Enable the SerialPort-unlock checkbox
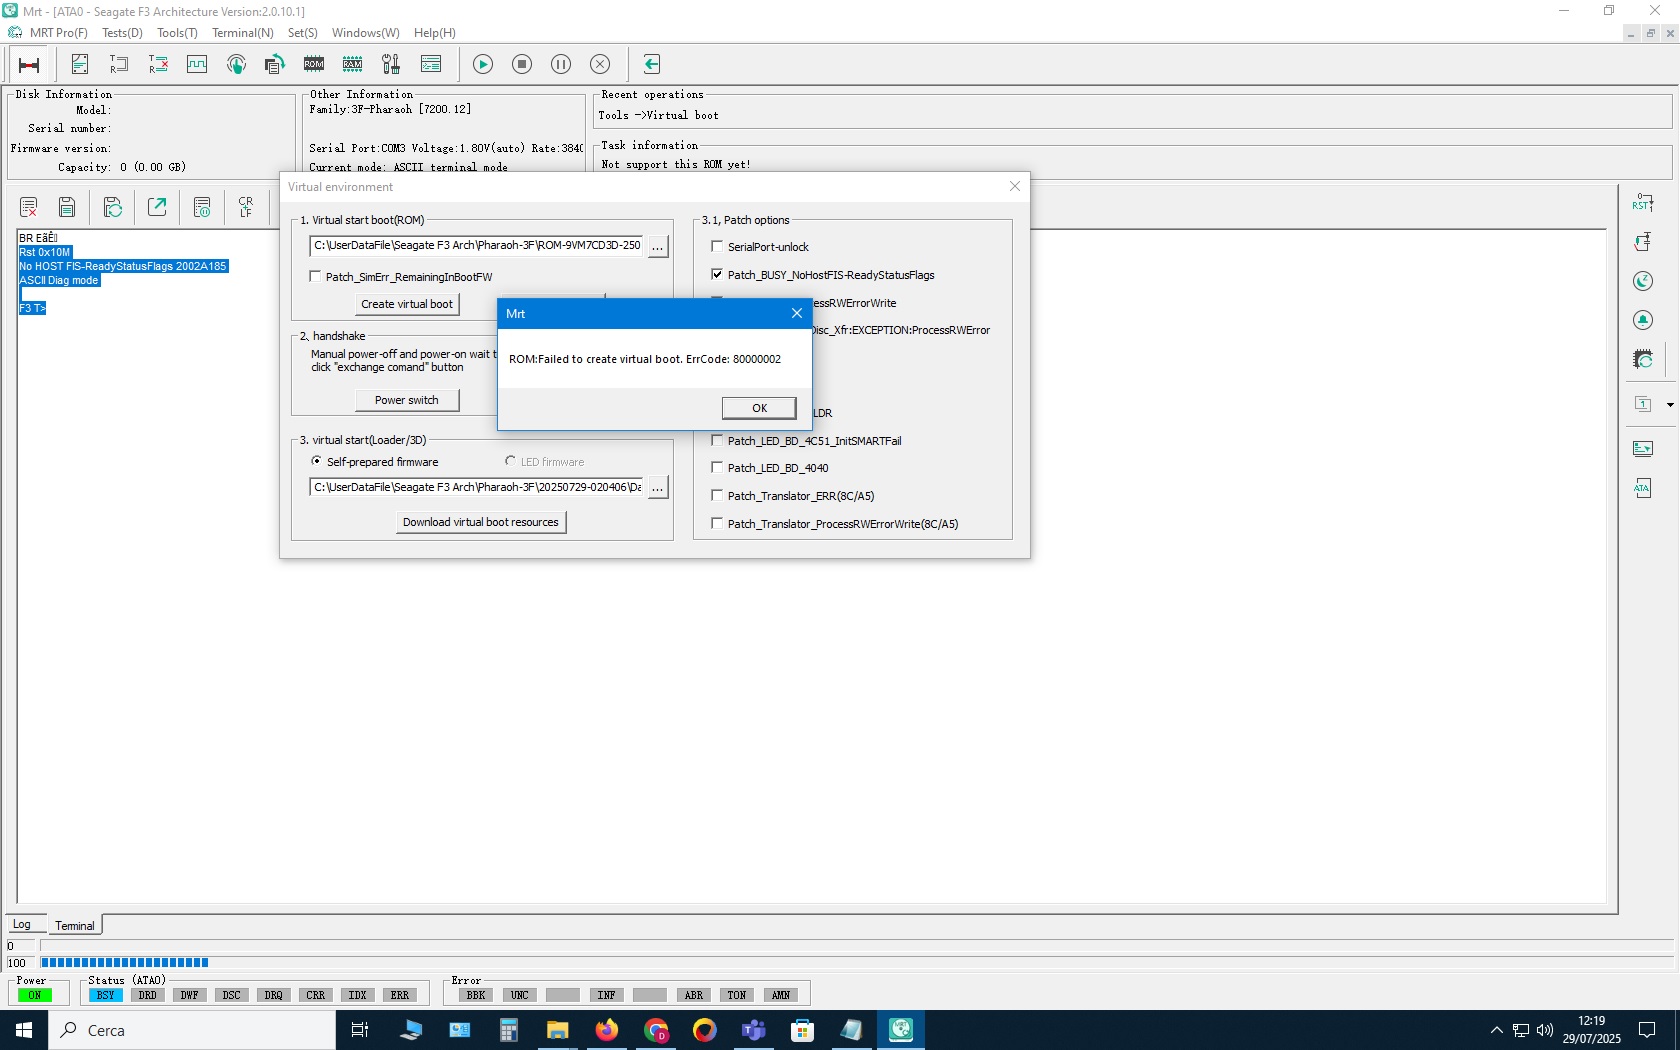Screen dimensions: 1680x1050 717,246
